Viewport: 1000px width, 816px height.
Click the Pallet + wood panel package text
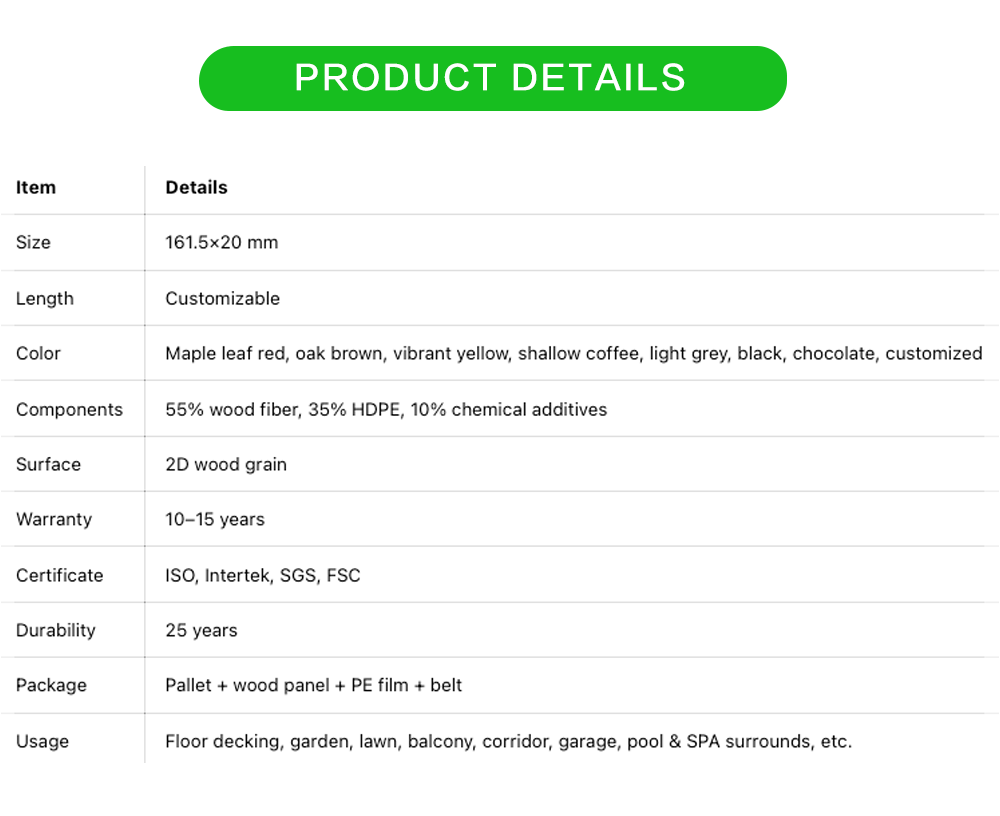point(313,686)
